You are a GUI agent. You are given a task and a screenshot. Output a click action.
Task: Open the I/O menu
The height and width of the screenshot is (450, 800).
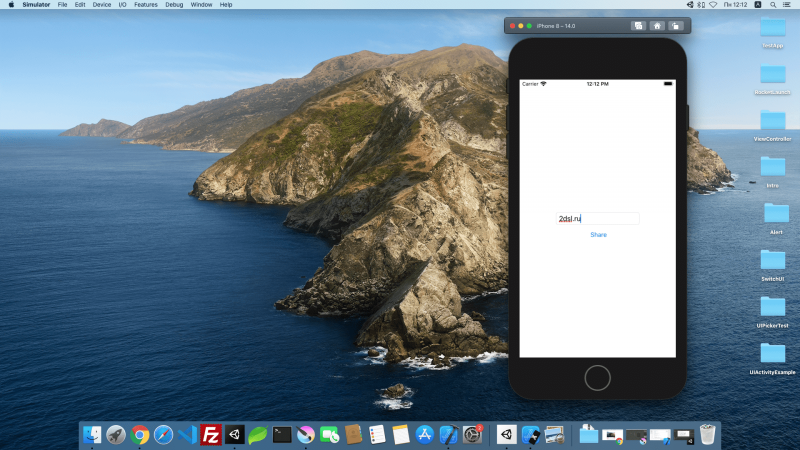[x=122, y=5]
